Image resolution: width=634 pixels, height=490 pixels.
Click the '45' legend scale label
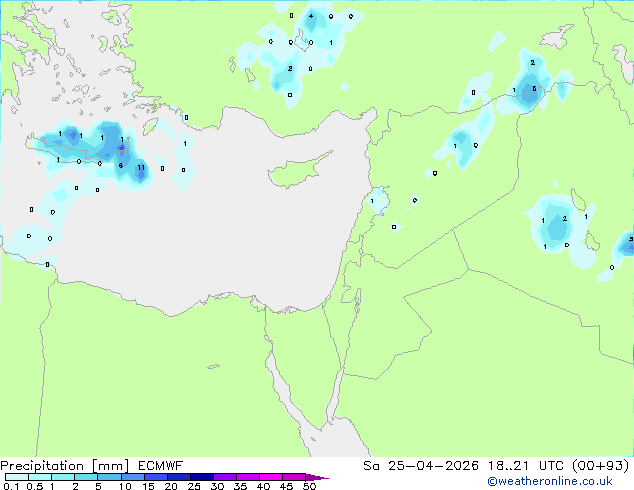tap(286, 486)
